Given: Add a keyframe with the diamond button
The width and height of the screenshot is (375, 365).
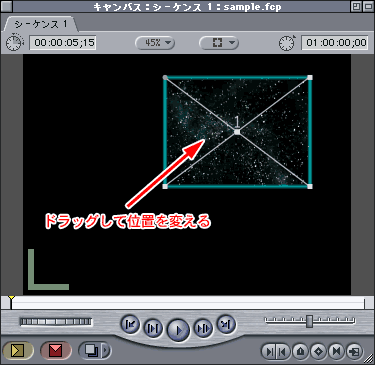Looking at the screenshot, I should 319,351.
